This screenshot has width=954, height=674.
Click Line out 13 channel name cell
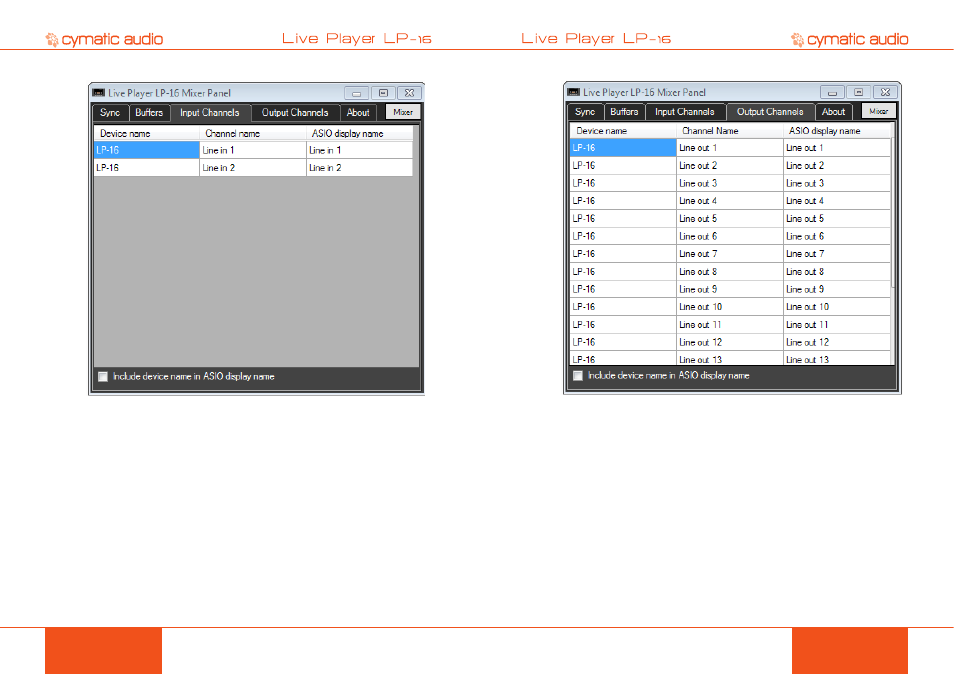coord(729,358)
